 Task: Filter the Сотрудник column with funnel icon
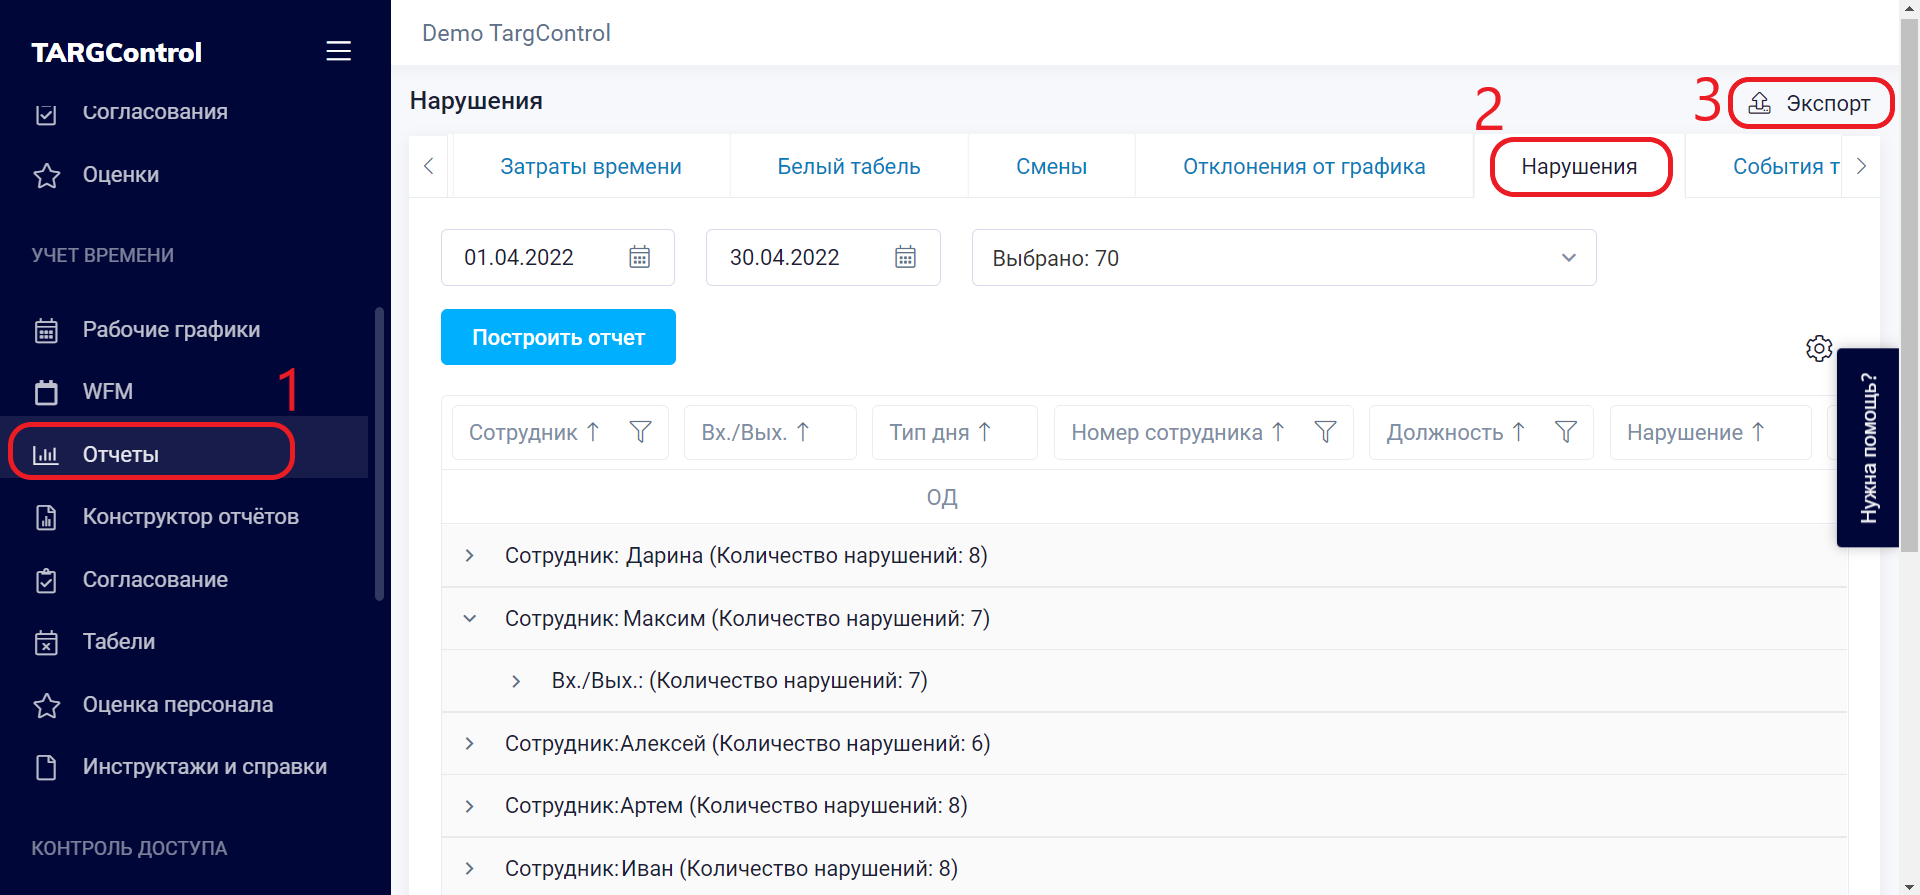[640, 432]
